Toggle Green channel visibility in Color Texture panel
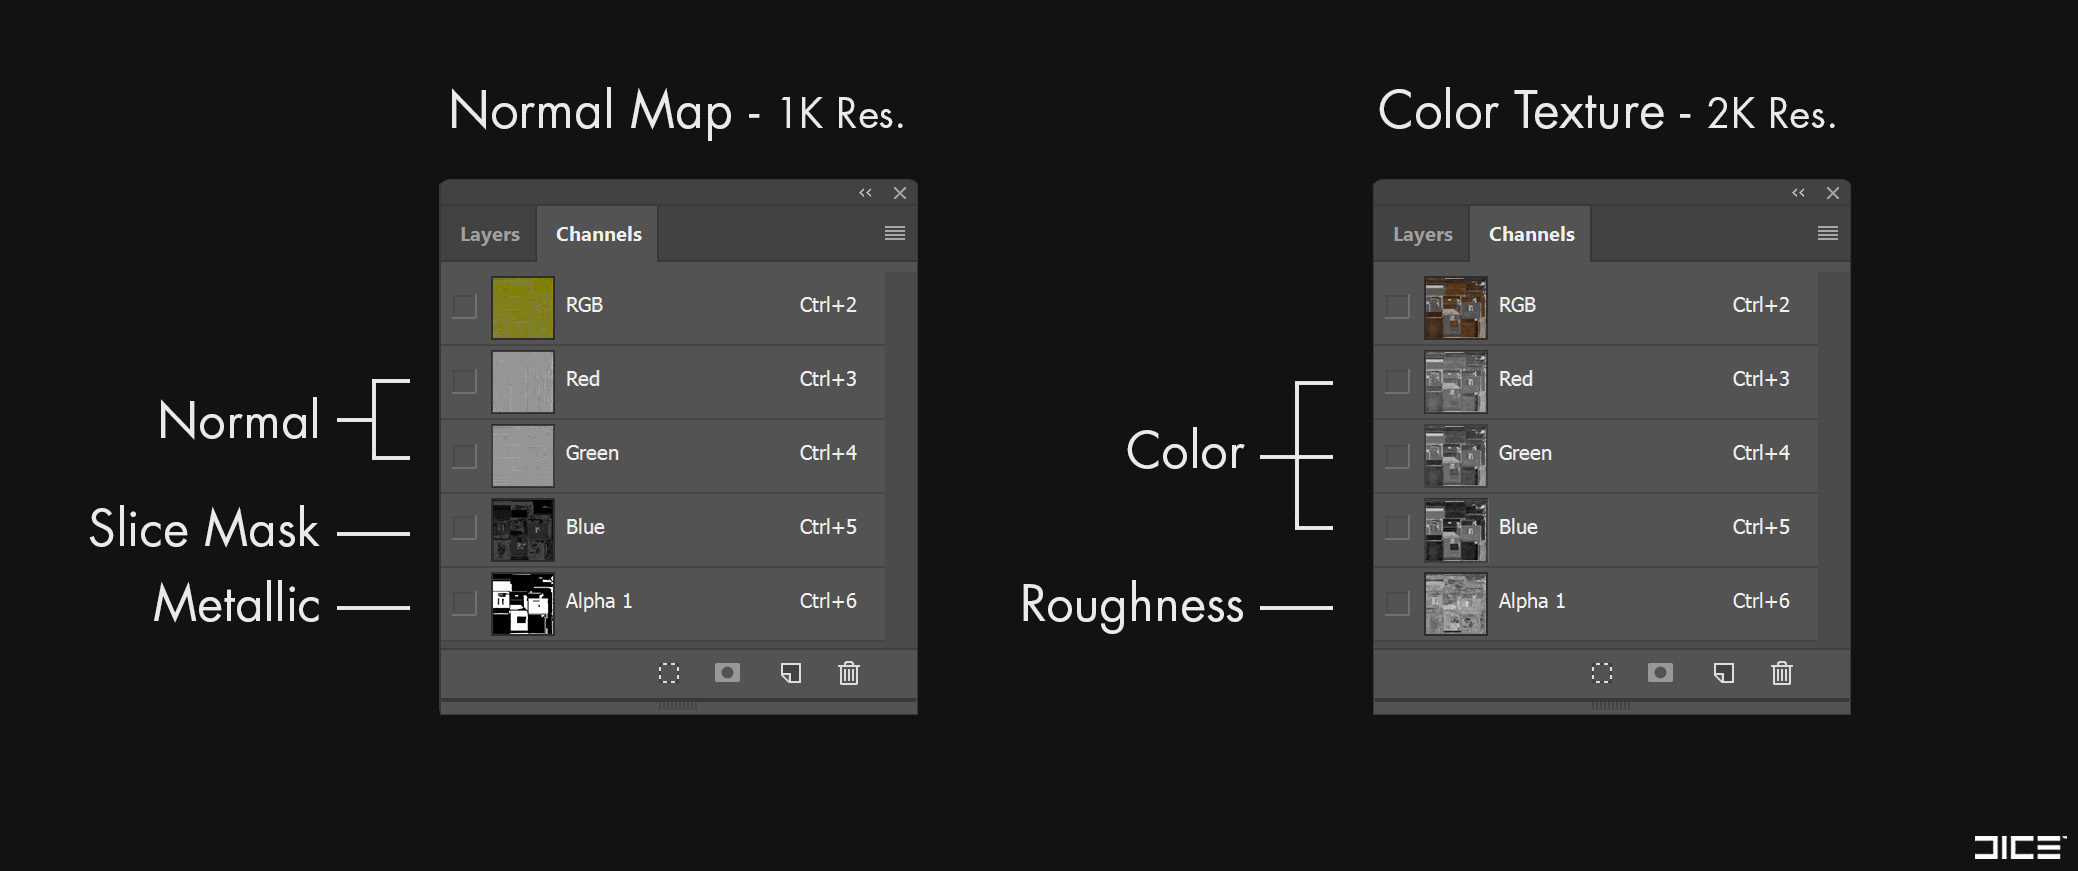2078x871 pixels. pos(1397,455)
